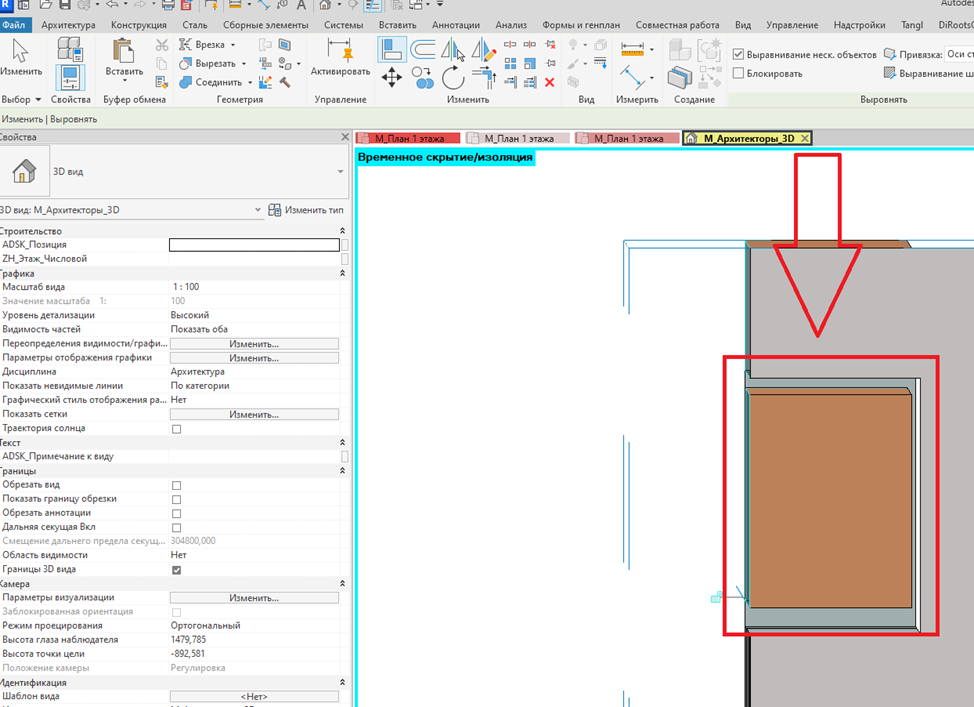This screenshot has height=707, width=974.
Task: Enable Показать границу обрезки checkbox
Action: point(176,500)
